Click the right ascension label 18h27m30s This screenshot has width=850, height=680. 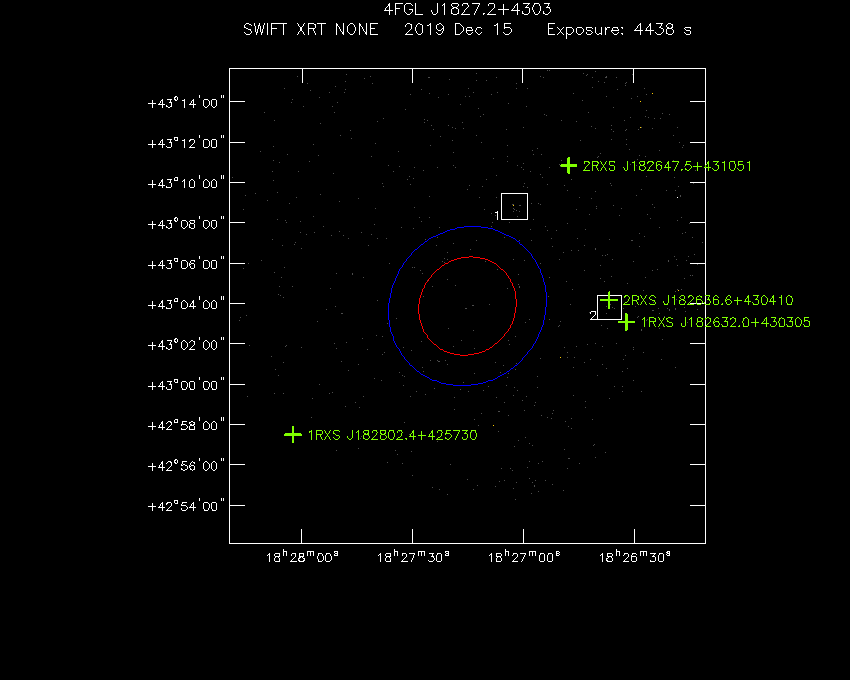(x=413, y=557)
